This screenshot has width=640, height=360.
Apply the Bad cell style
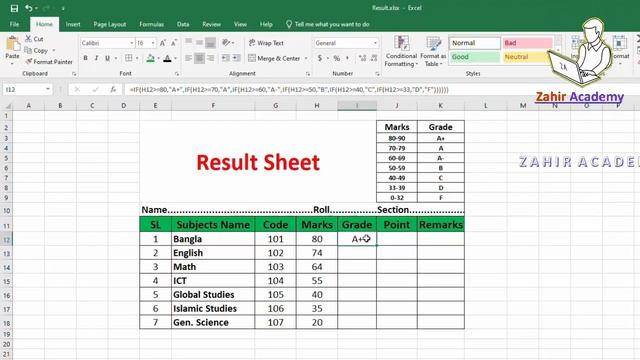click(527, 43)
